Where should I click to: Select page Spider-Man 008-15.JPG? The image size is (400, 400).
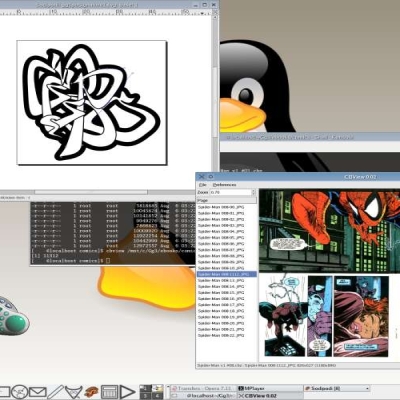[x=227, y=292]
